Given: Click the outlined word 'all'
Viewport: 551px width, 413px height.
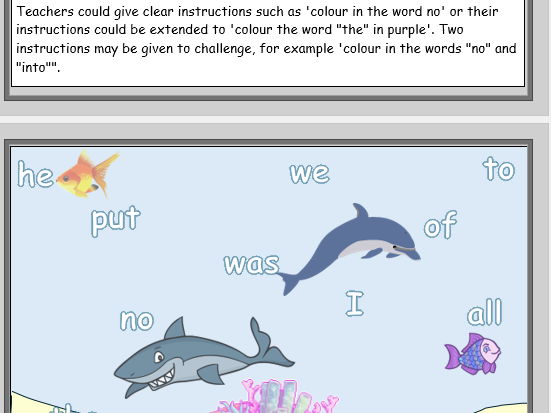Looking at the screenshot, I should pyautogui.click(x=485, y=312).
